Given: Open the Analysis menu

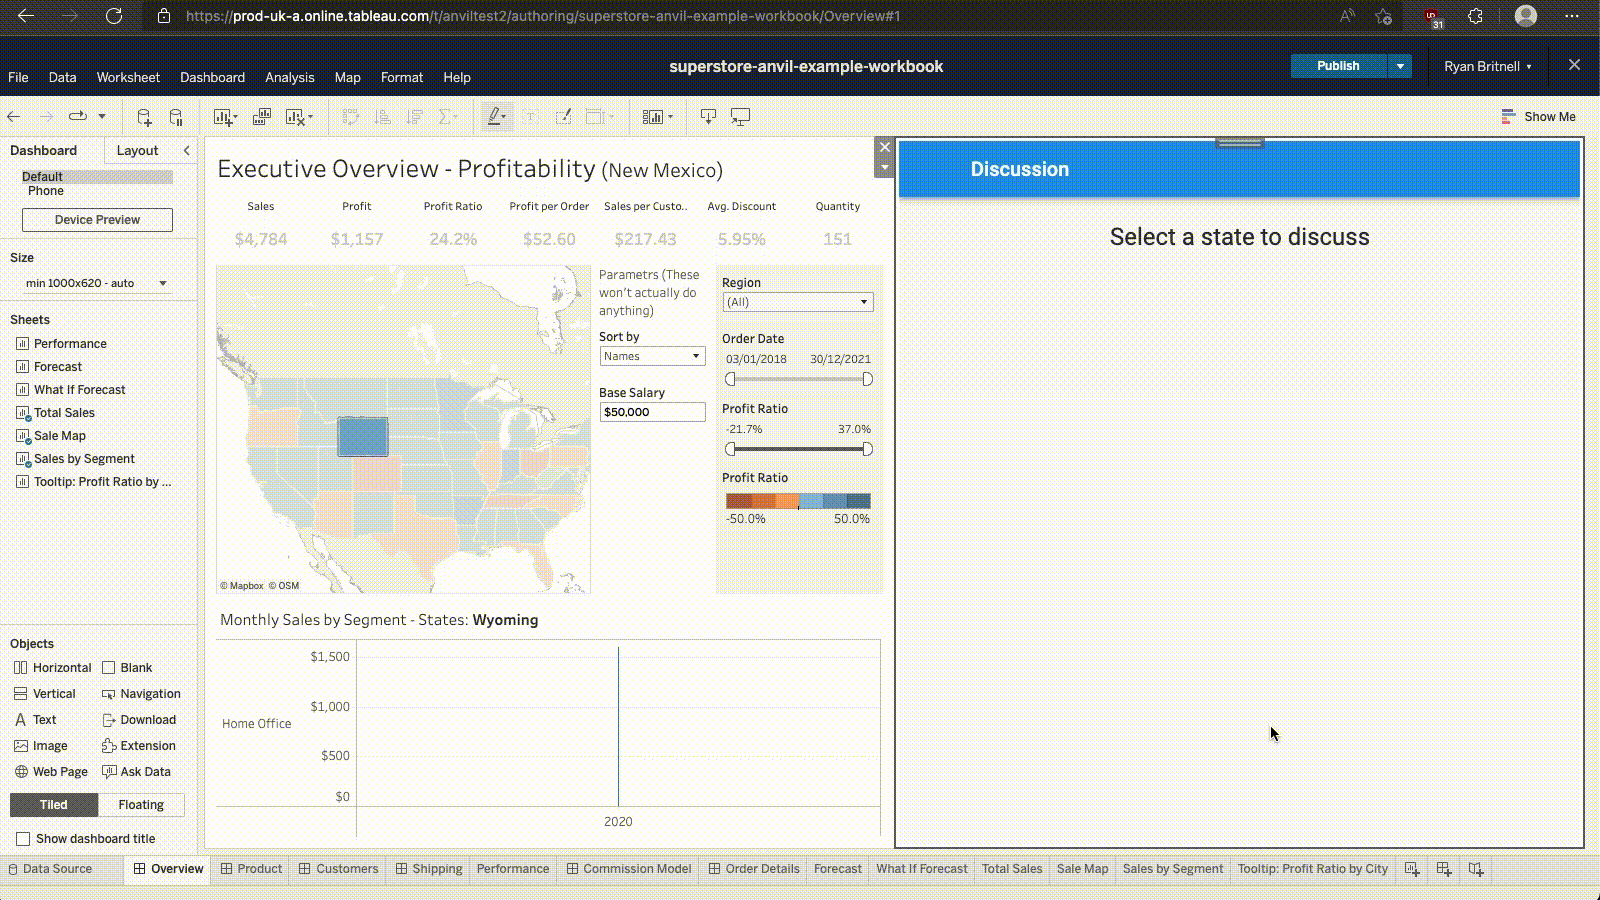Looking at the screenshot, I should (x=289, y=77).
